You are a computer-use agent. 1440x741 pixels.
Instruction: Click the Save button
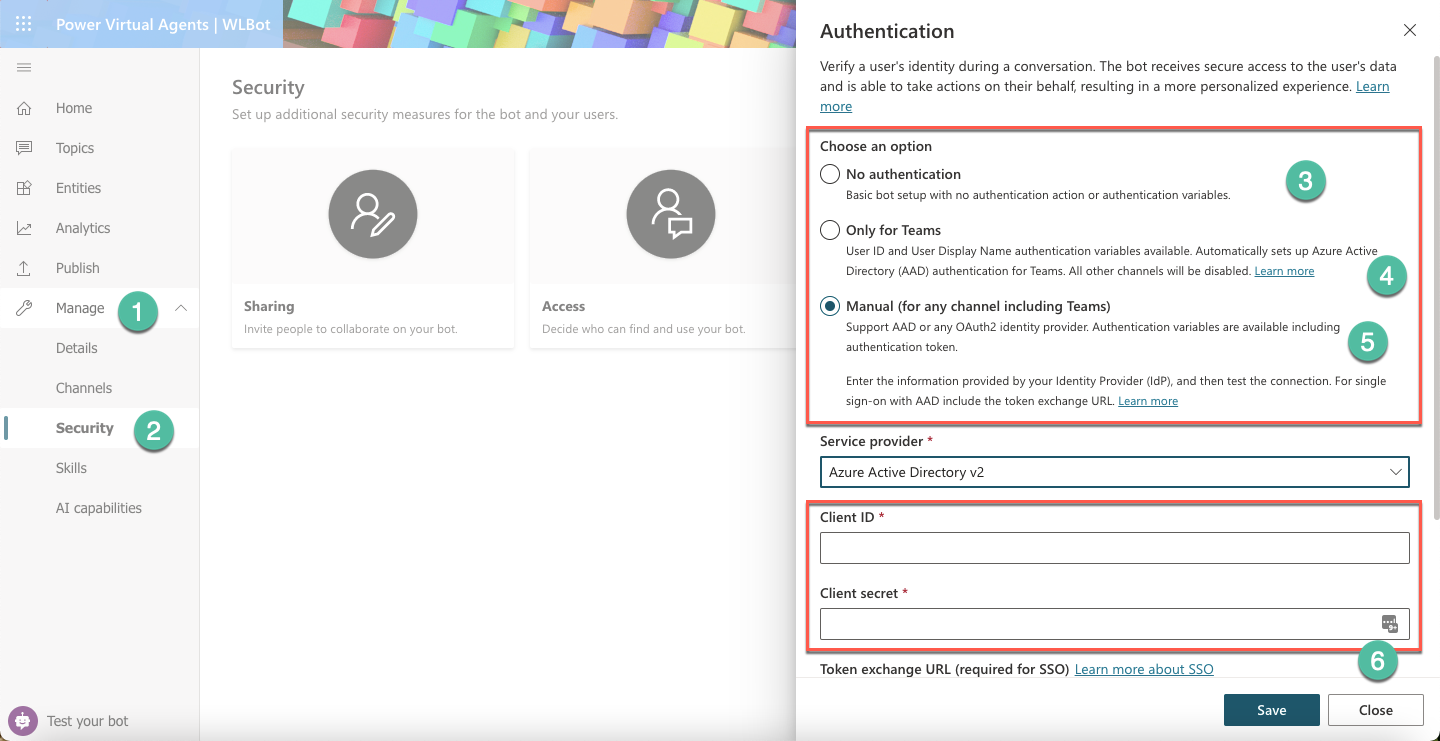pyautogui.click(x=1272, y=710)
